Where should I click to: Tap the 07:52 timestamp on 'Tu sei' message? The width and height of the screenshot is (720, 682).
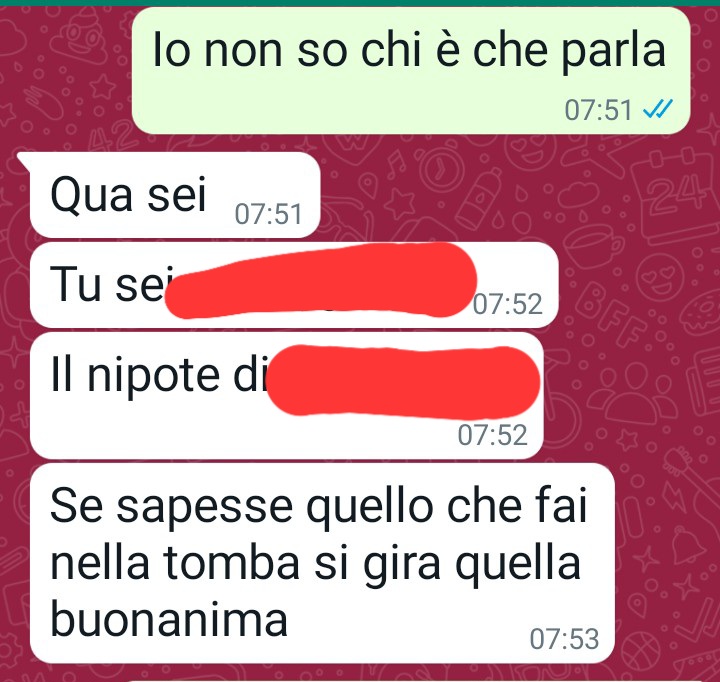click(x=508, y=304)
